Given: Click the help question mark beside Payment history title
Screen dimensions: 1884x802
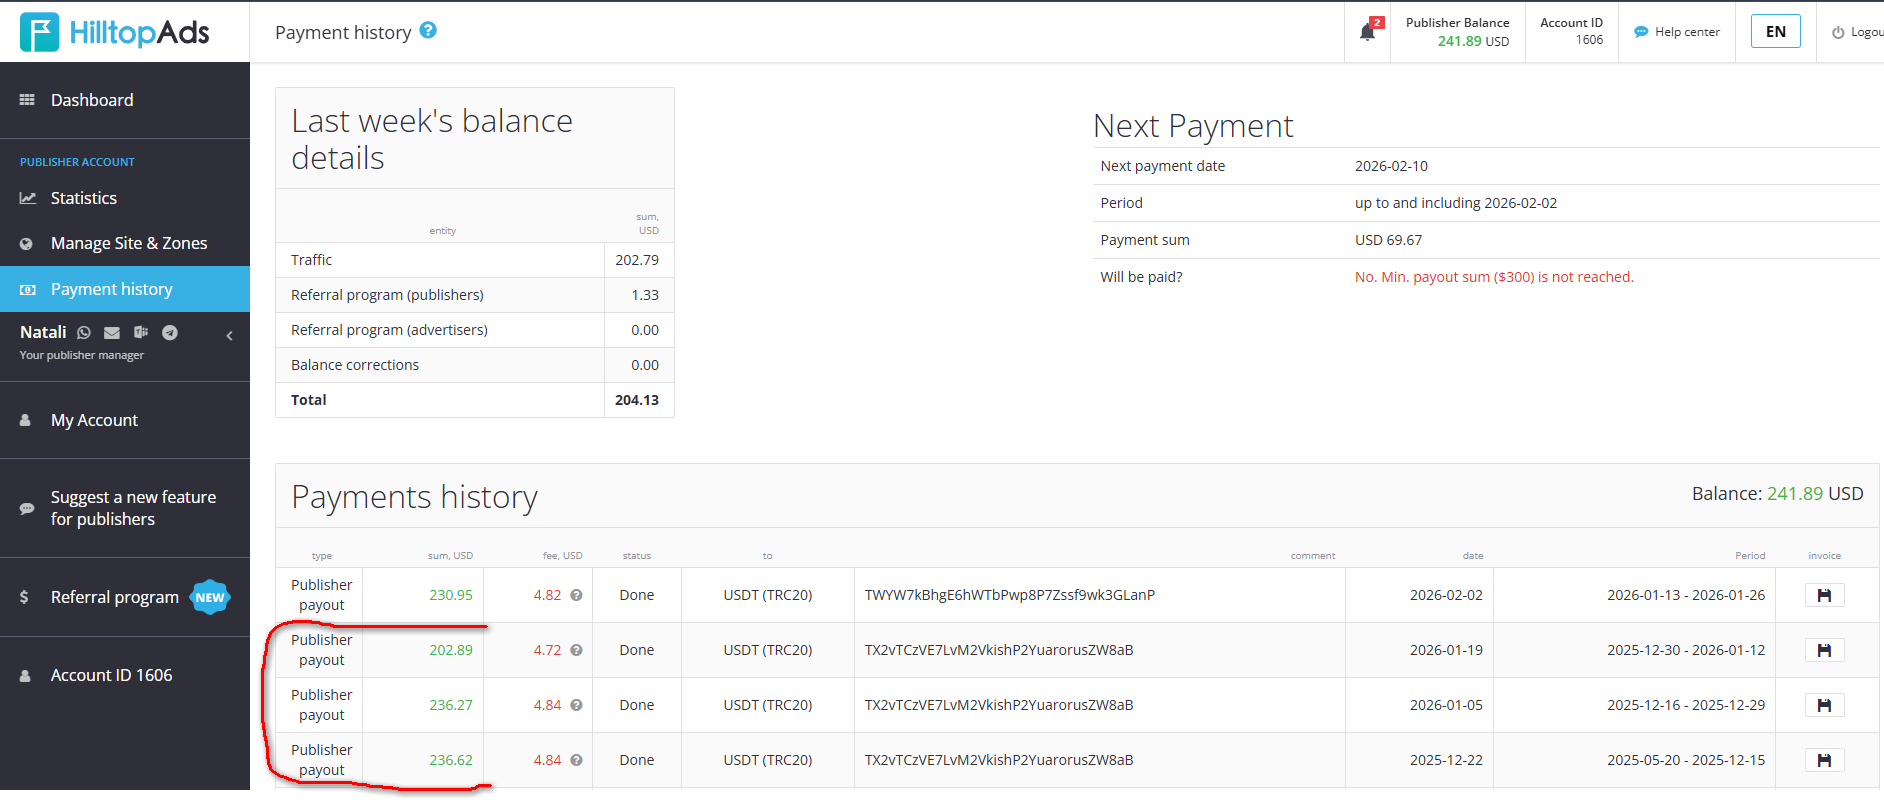Looking at the screenshot, I should [428, 31].
